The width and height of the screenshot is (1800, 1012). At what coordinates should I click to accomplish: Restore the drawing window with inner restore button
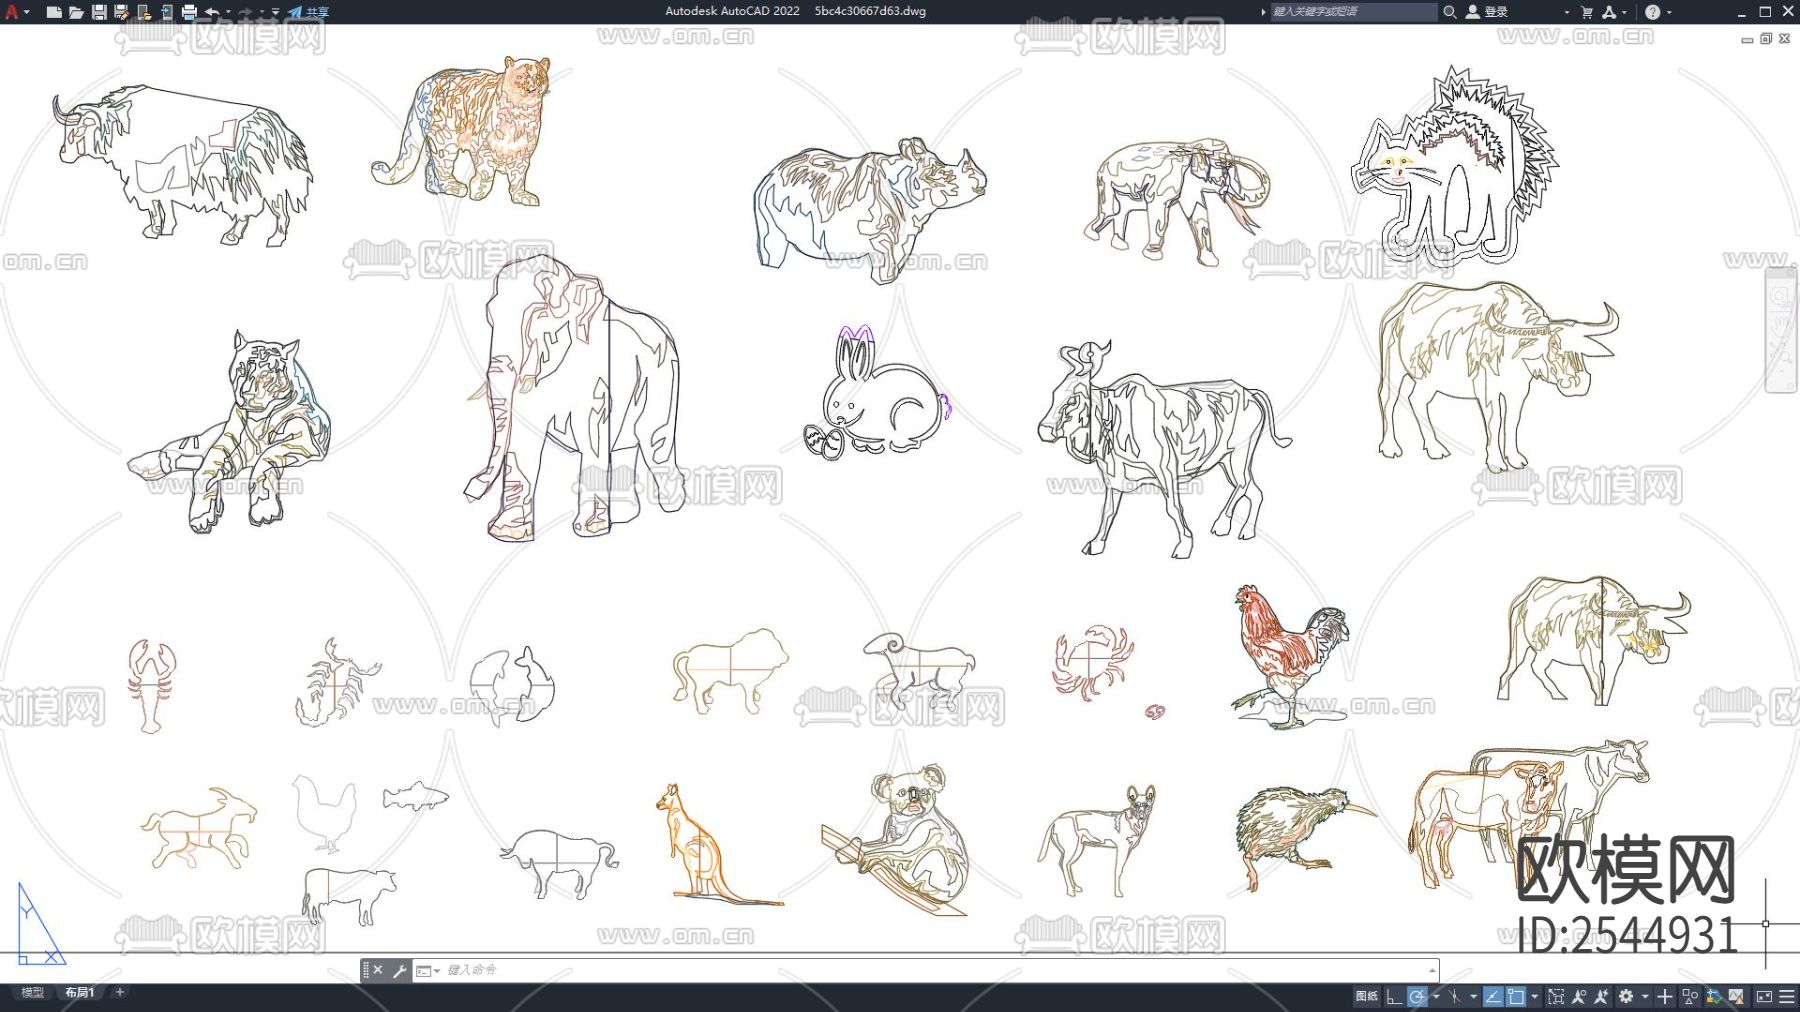(1766, 39)
